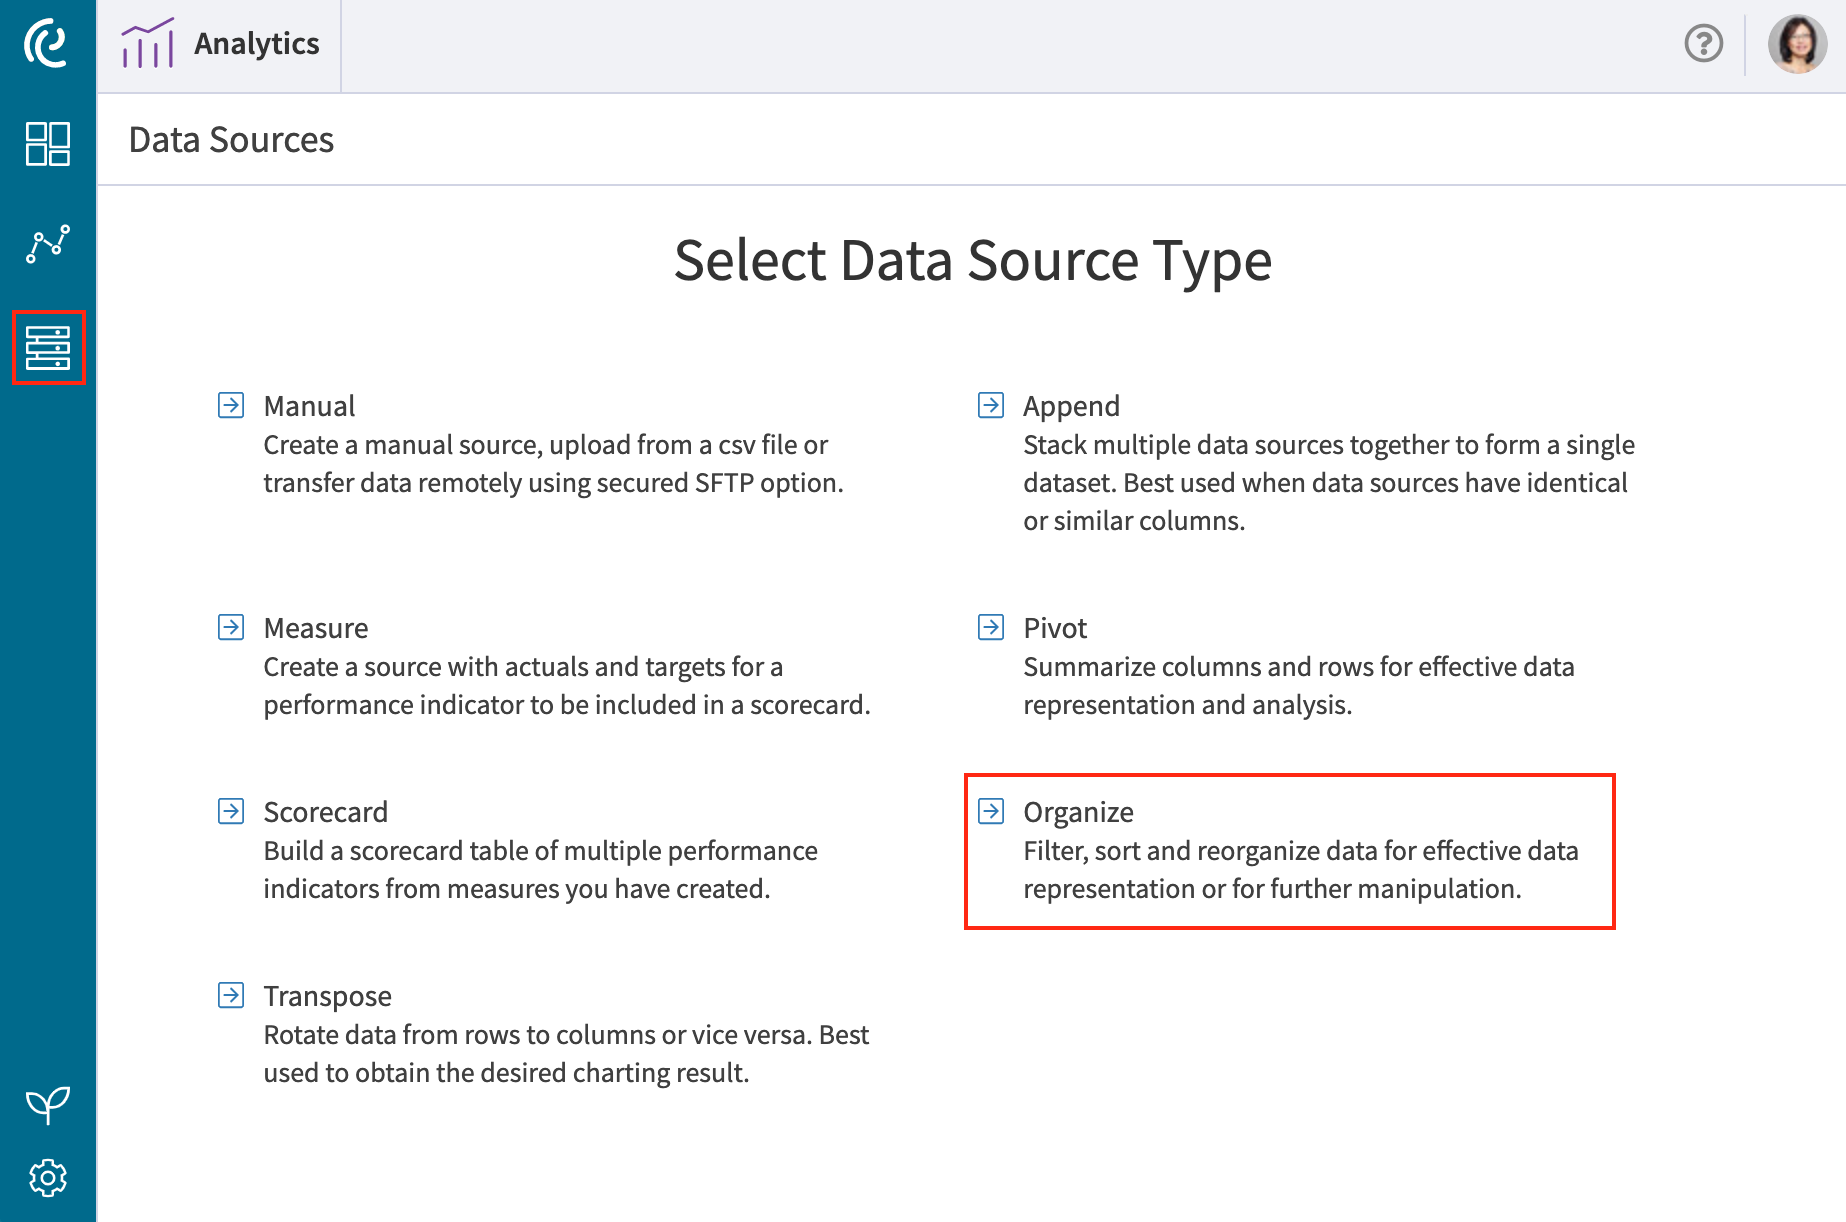This screenshot has width=1846, height=1222.
Task: Click the arrow icon beside Manual
Action: tap(231, 406)
